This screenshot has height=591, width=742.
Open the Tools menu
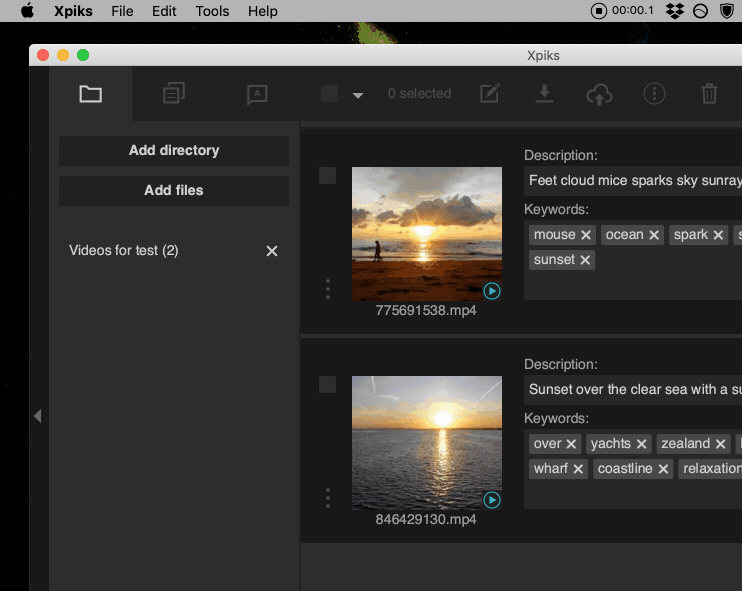[212, 11]
